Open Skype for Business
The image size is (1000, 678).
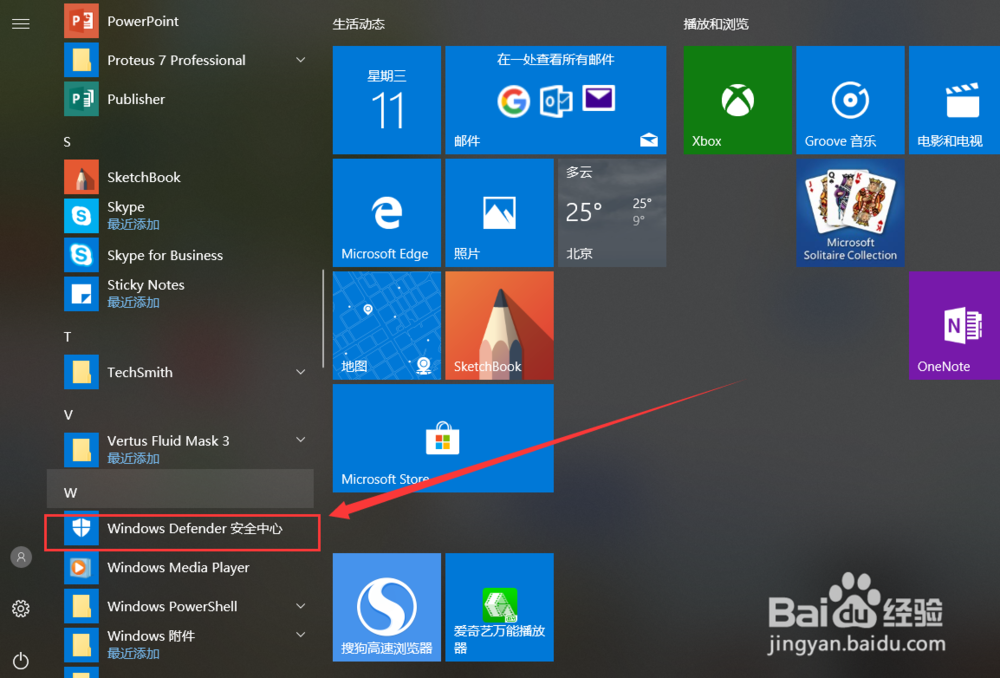(180, 255)
